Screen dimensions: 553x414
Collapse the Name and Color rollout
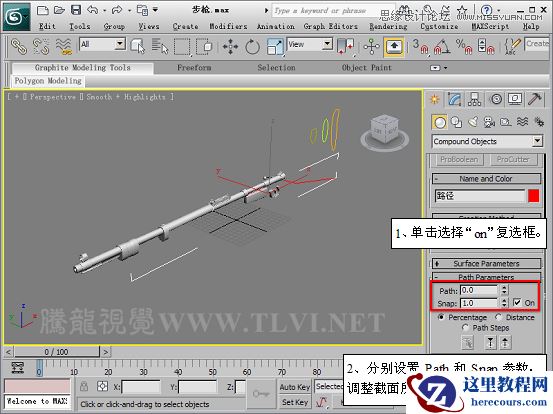pyautogui.click(x=486, y=179)
